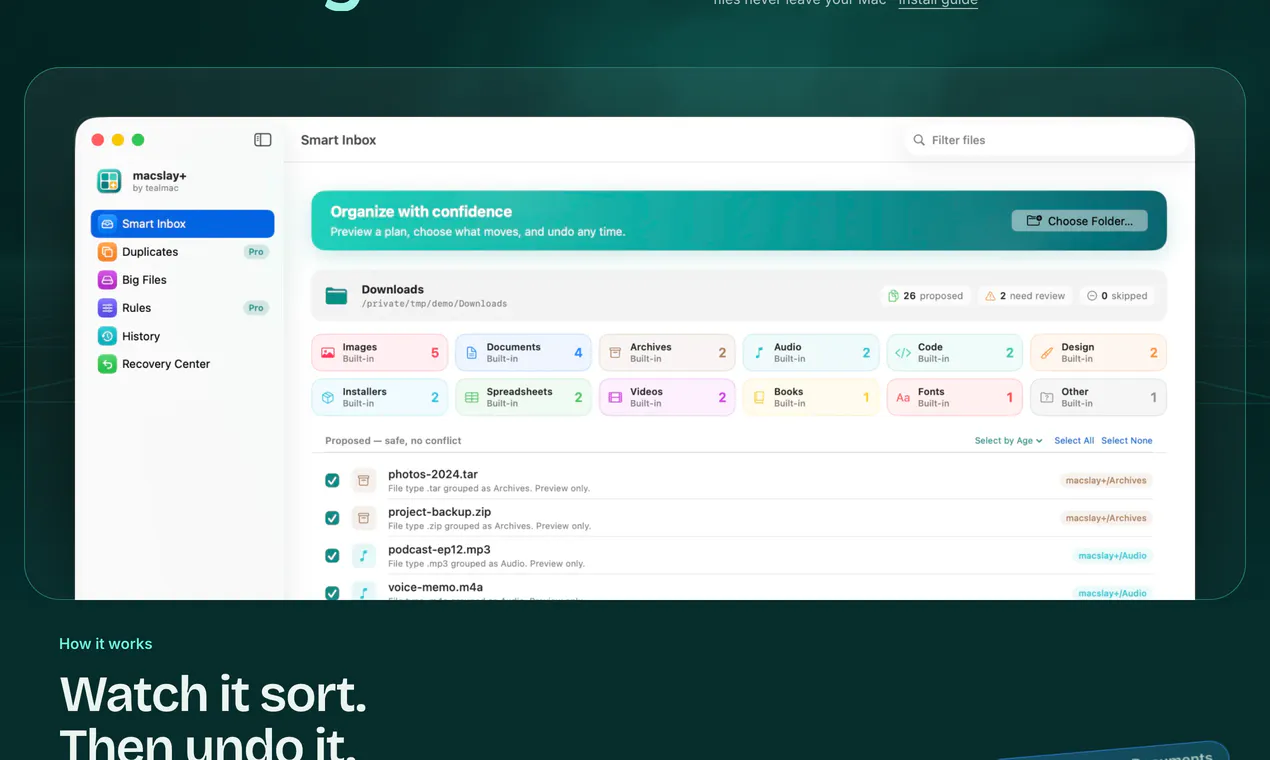
Task: Click the Recovery Center icon
Action: [x=107, y=364]
